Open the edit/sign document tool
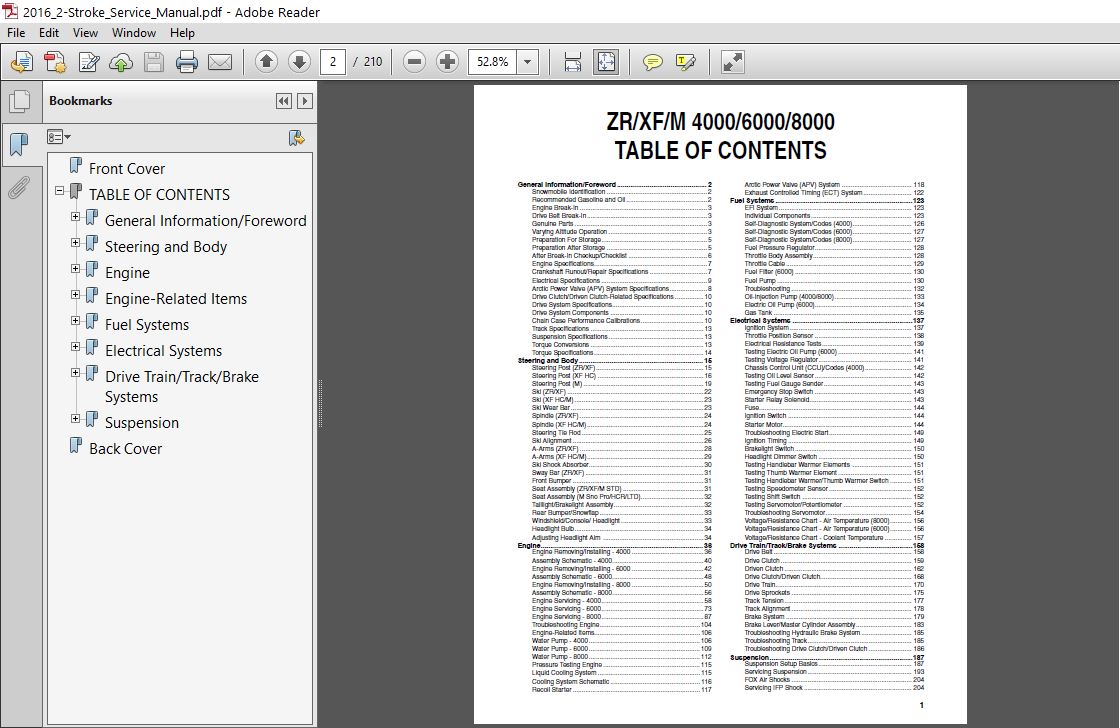The width and height of the screenshot is (1120, 728). coord(89,62)
